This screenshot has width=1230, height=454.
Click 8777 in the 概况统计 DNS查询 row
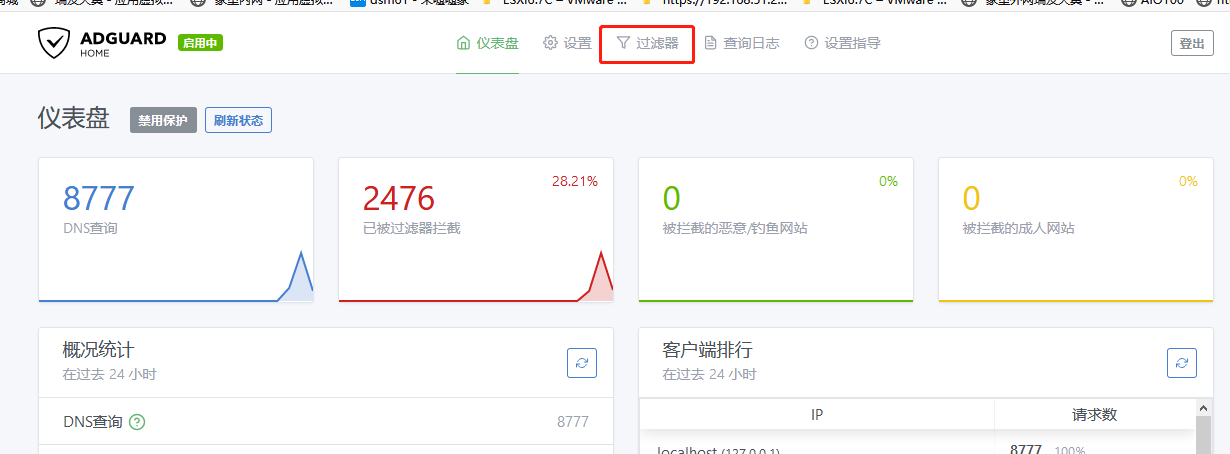(573, 422)
